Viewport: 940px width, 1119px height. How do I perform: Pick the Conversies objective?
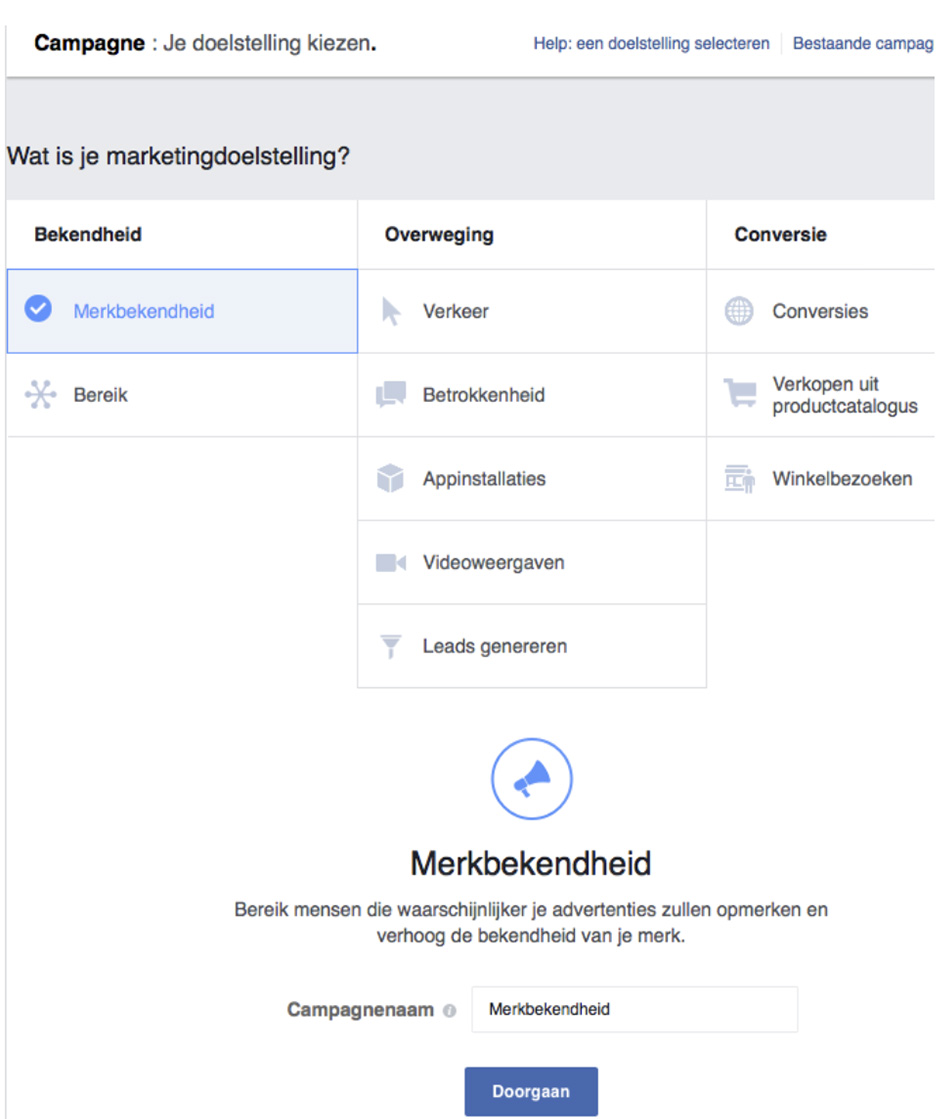[821, 311]
